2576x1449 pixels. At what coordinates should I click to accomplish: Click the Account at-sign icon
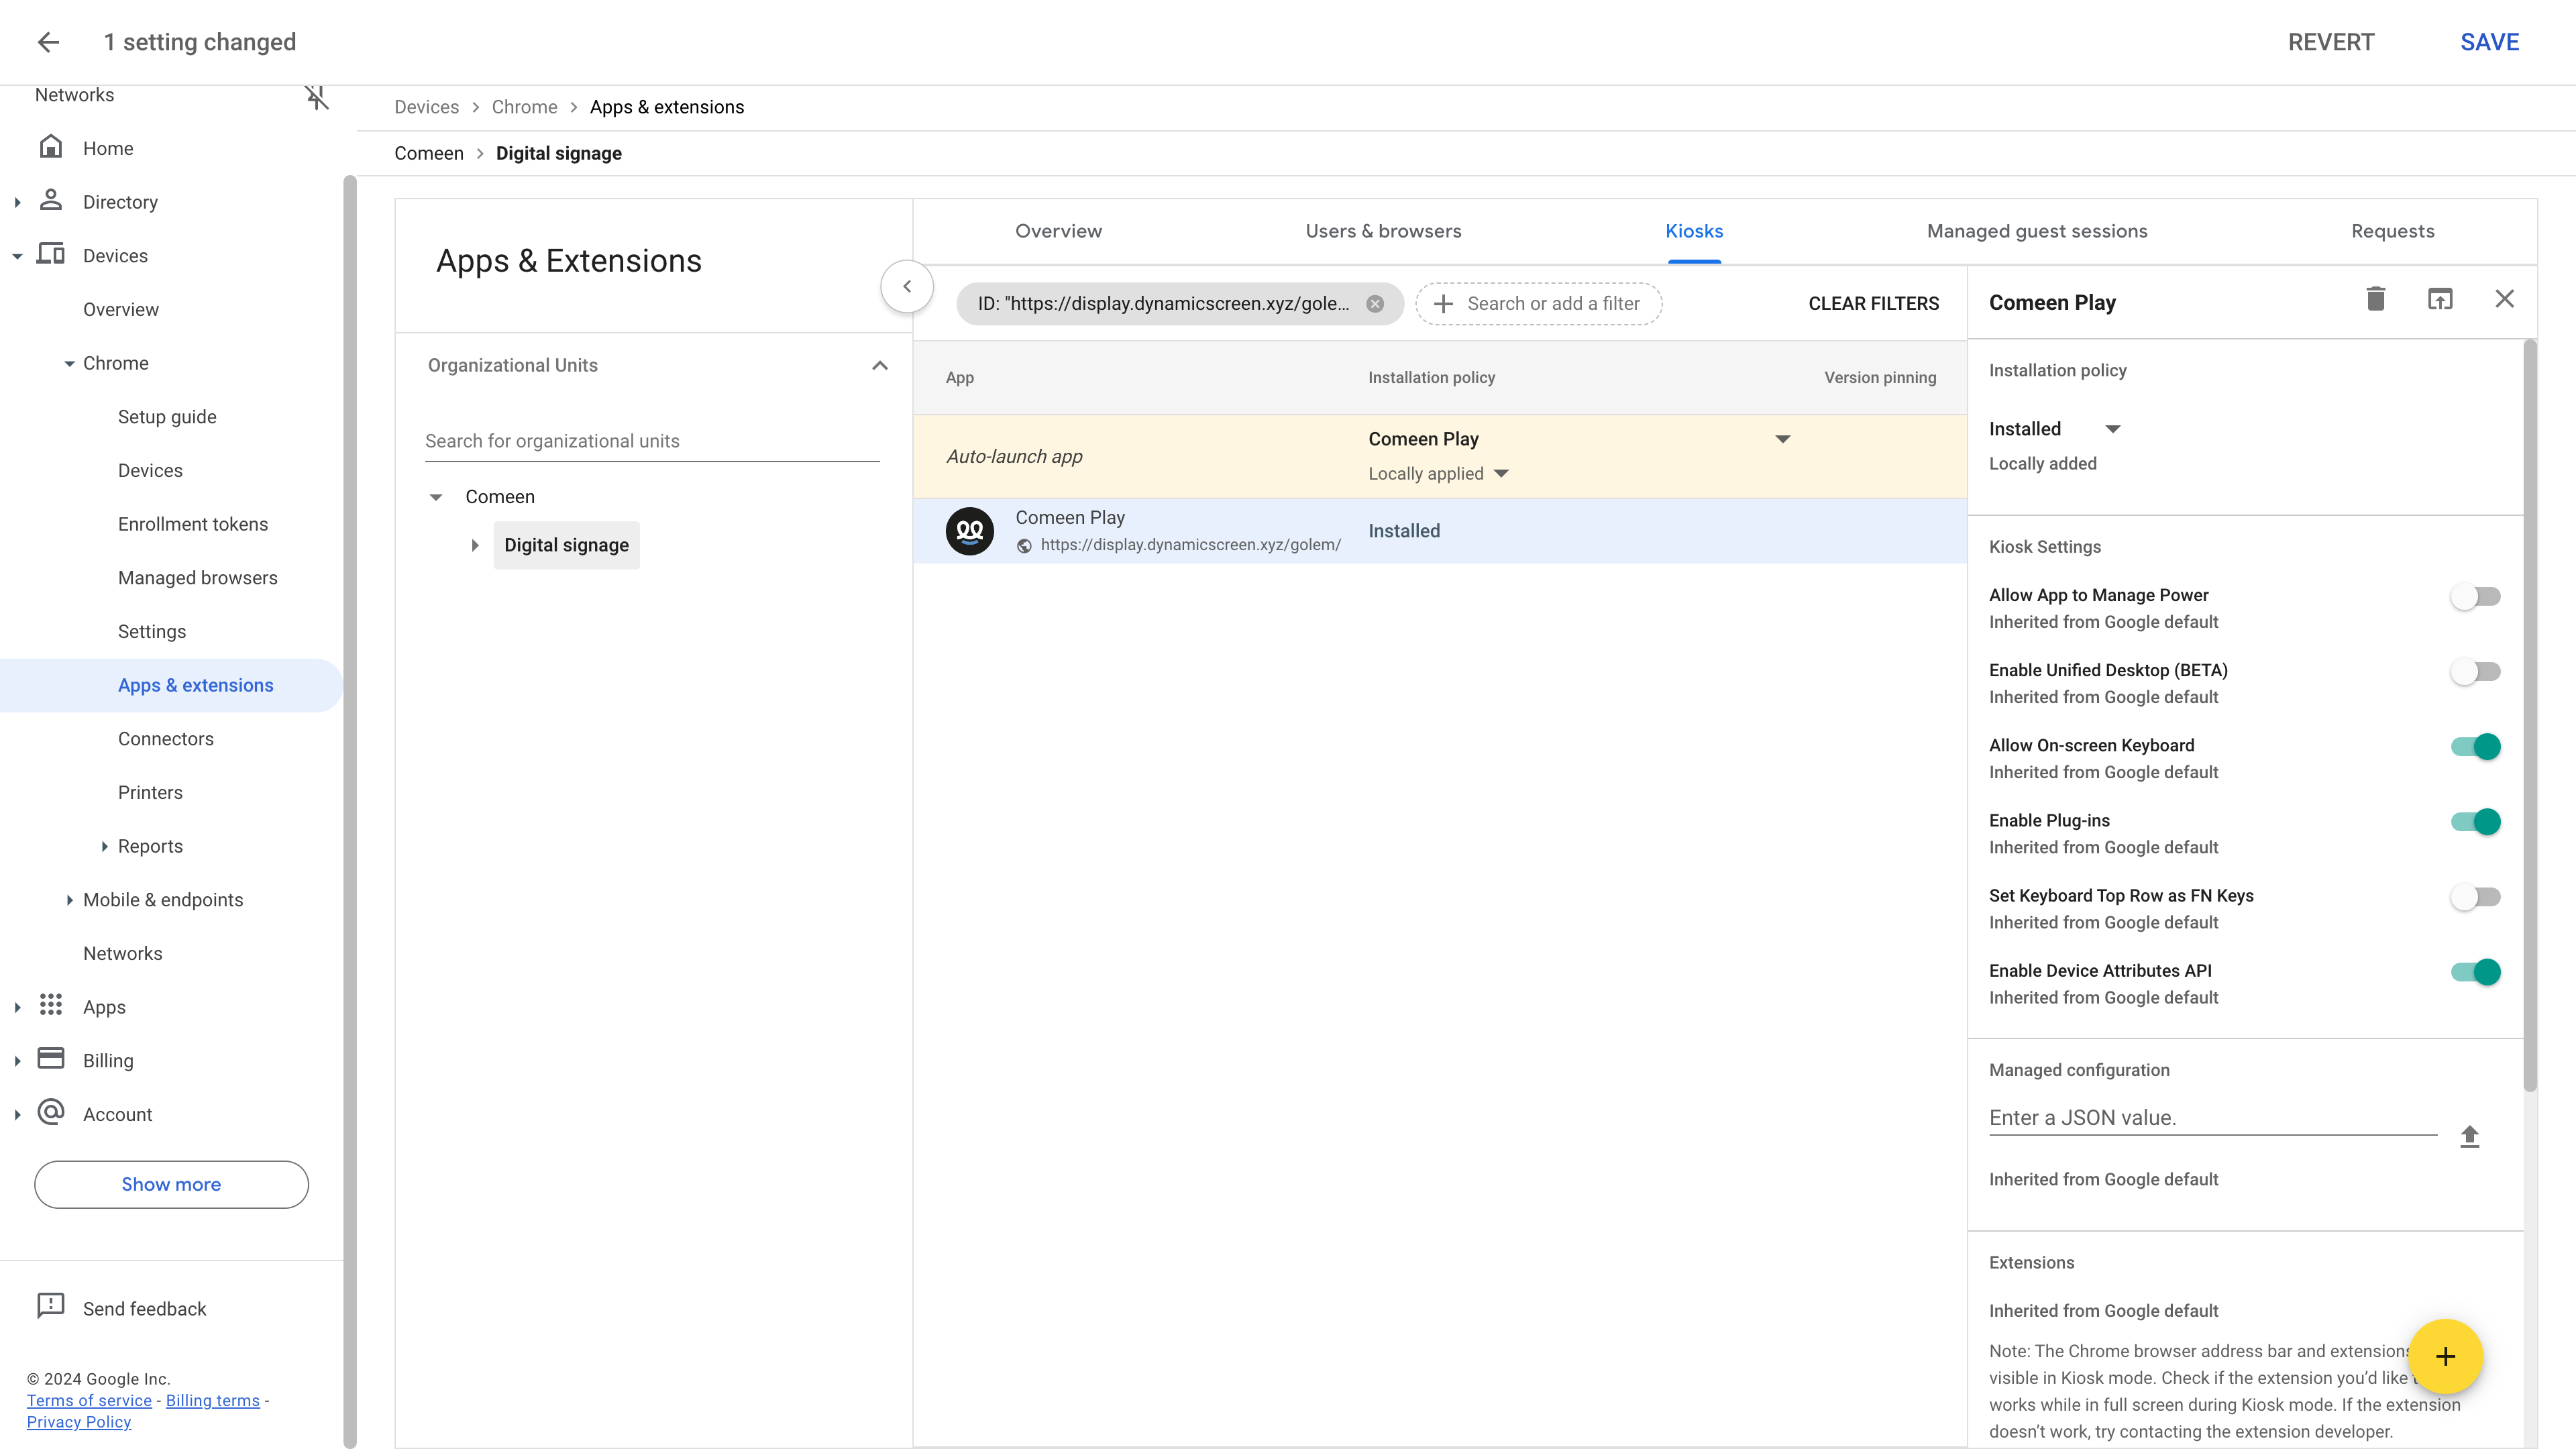coord(51,1112)
